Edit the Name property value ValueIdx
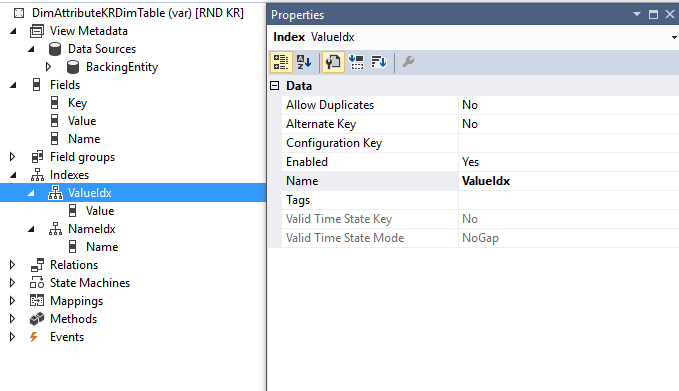679x391 pixels. click(568, 181)
